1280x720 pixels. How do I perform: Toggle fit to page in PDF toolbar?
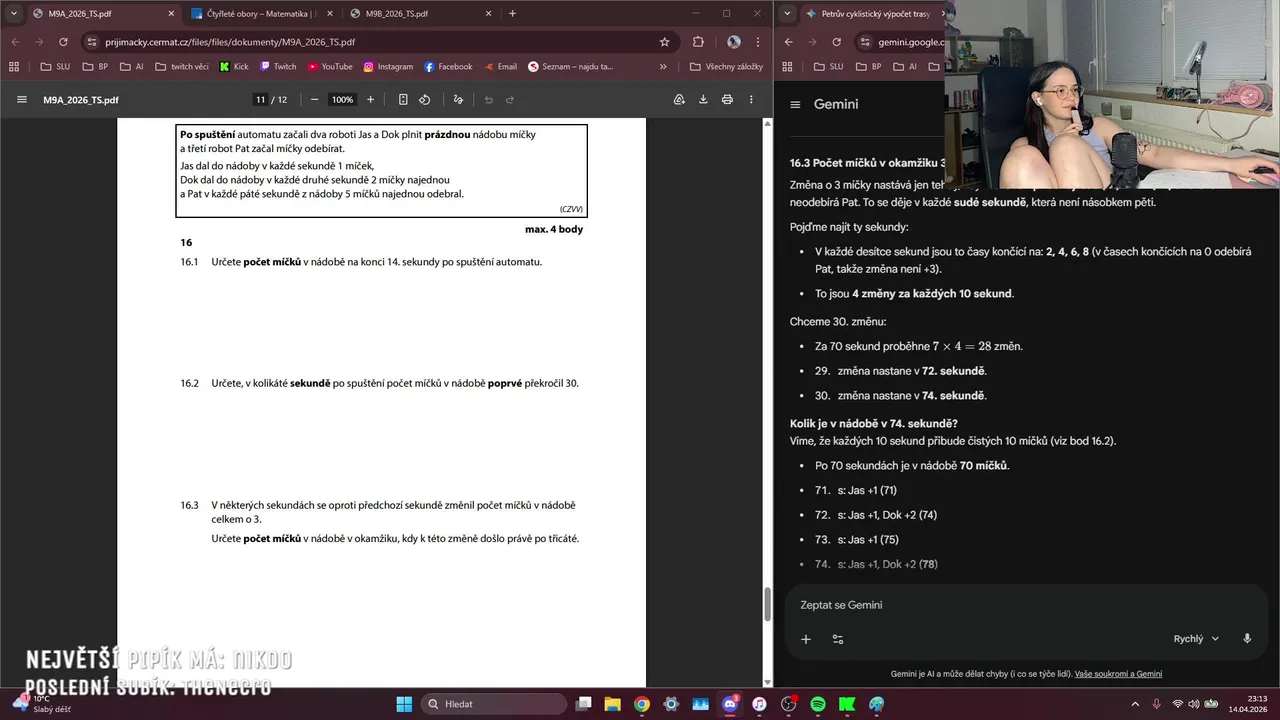pos(403,100)
